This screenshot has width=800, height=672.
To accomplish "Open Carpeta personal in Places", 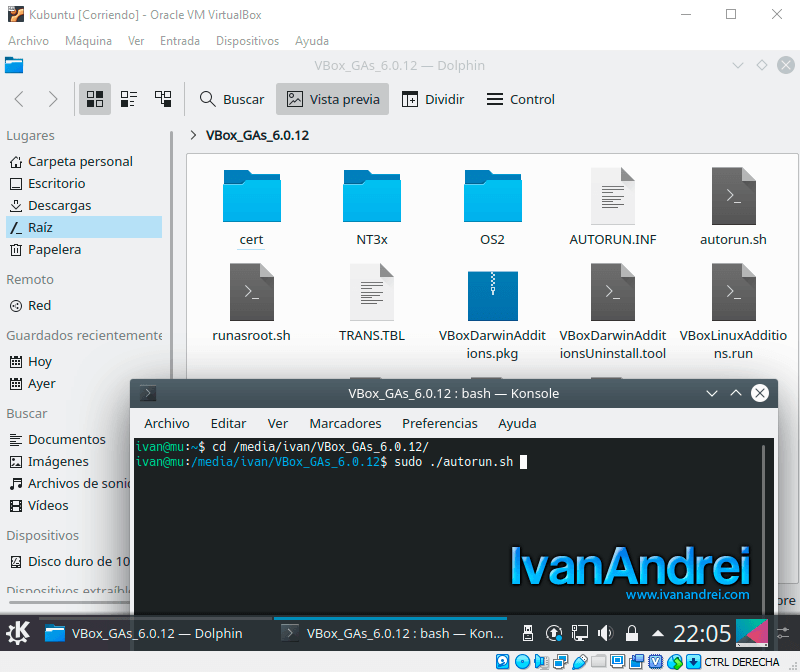I will pos(84,162).
